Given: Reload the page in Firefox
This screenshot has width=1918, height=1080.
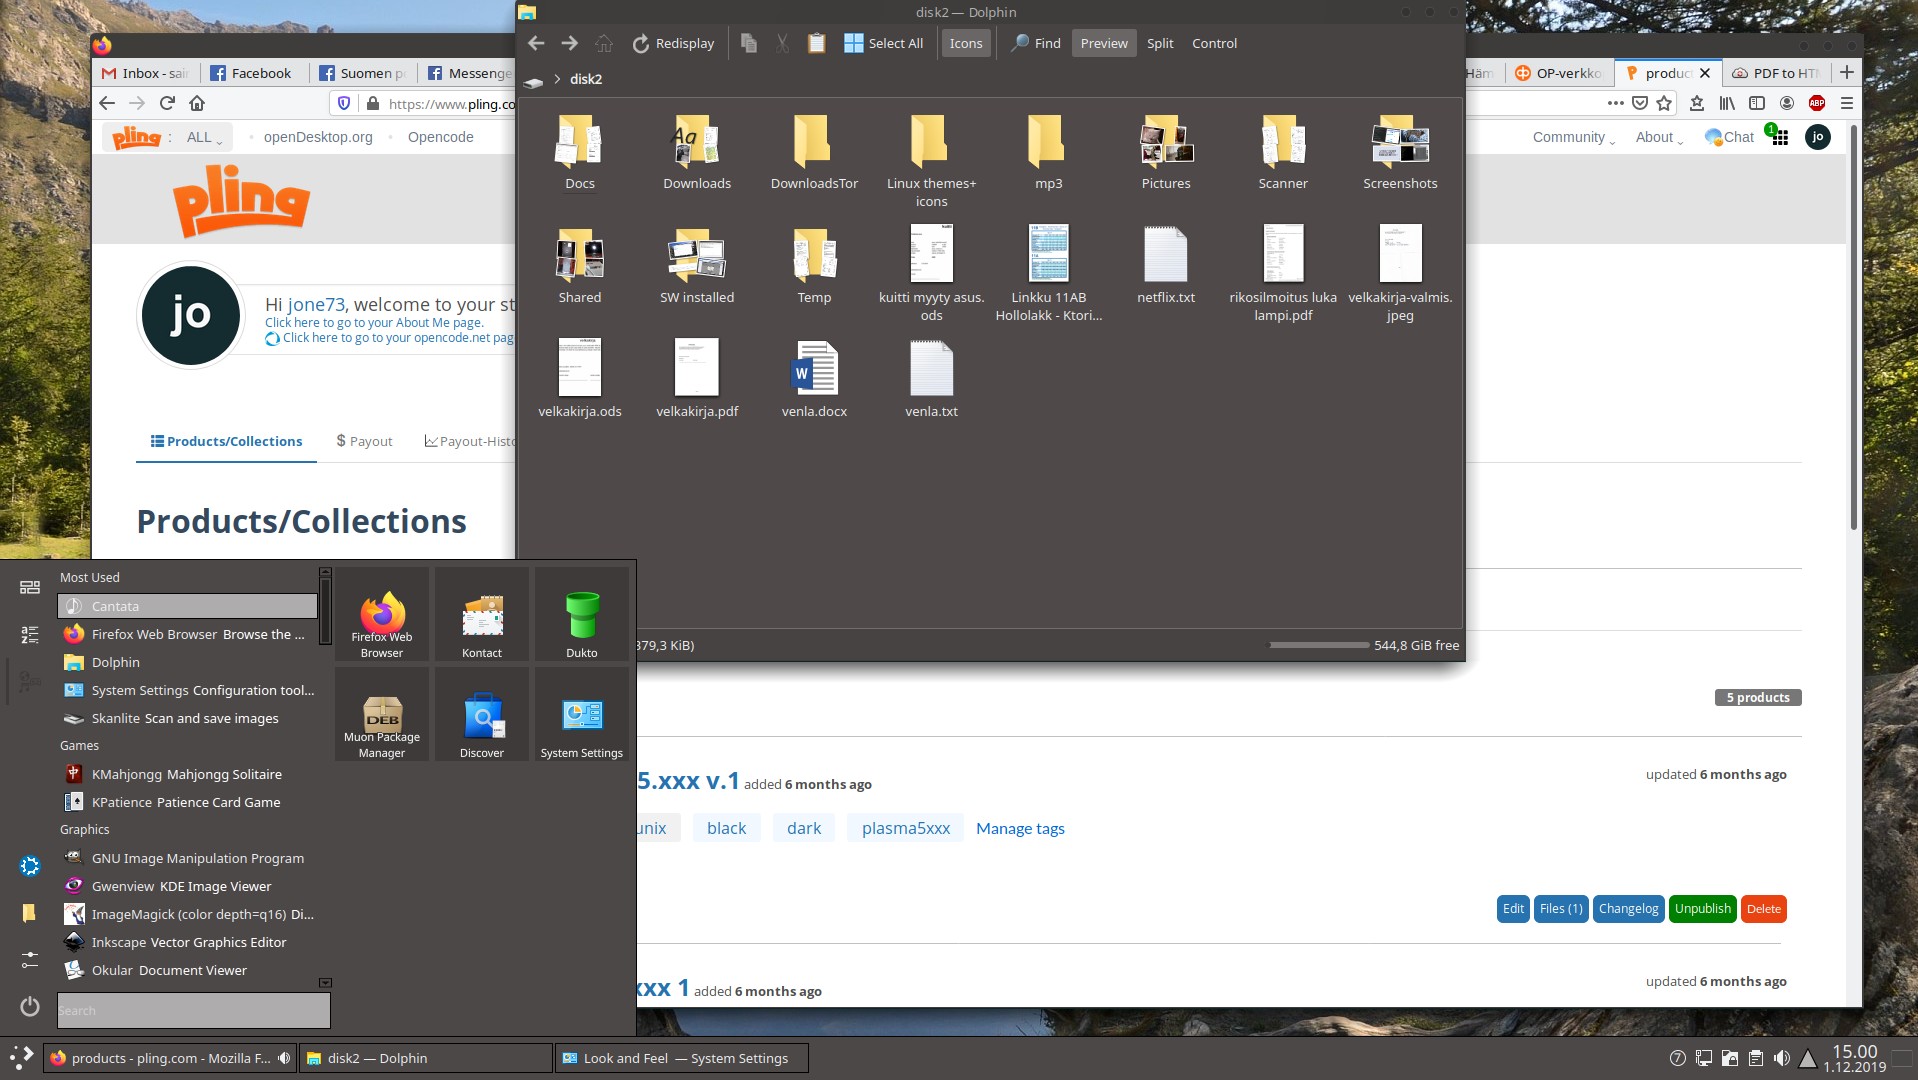Looking at the screenshot, I should click(167, 103).
